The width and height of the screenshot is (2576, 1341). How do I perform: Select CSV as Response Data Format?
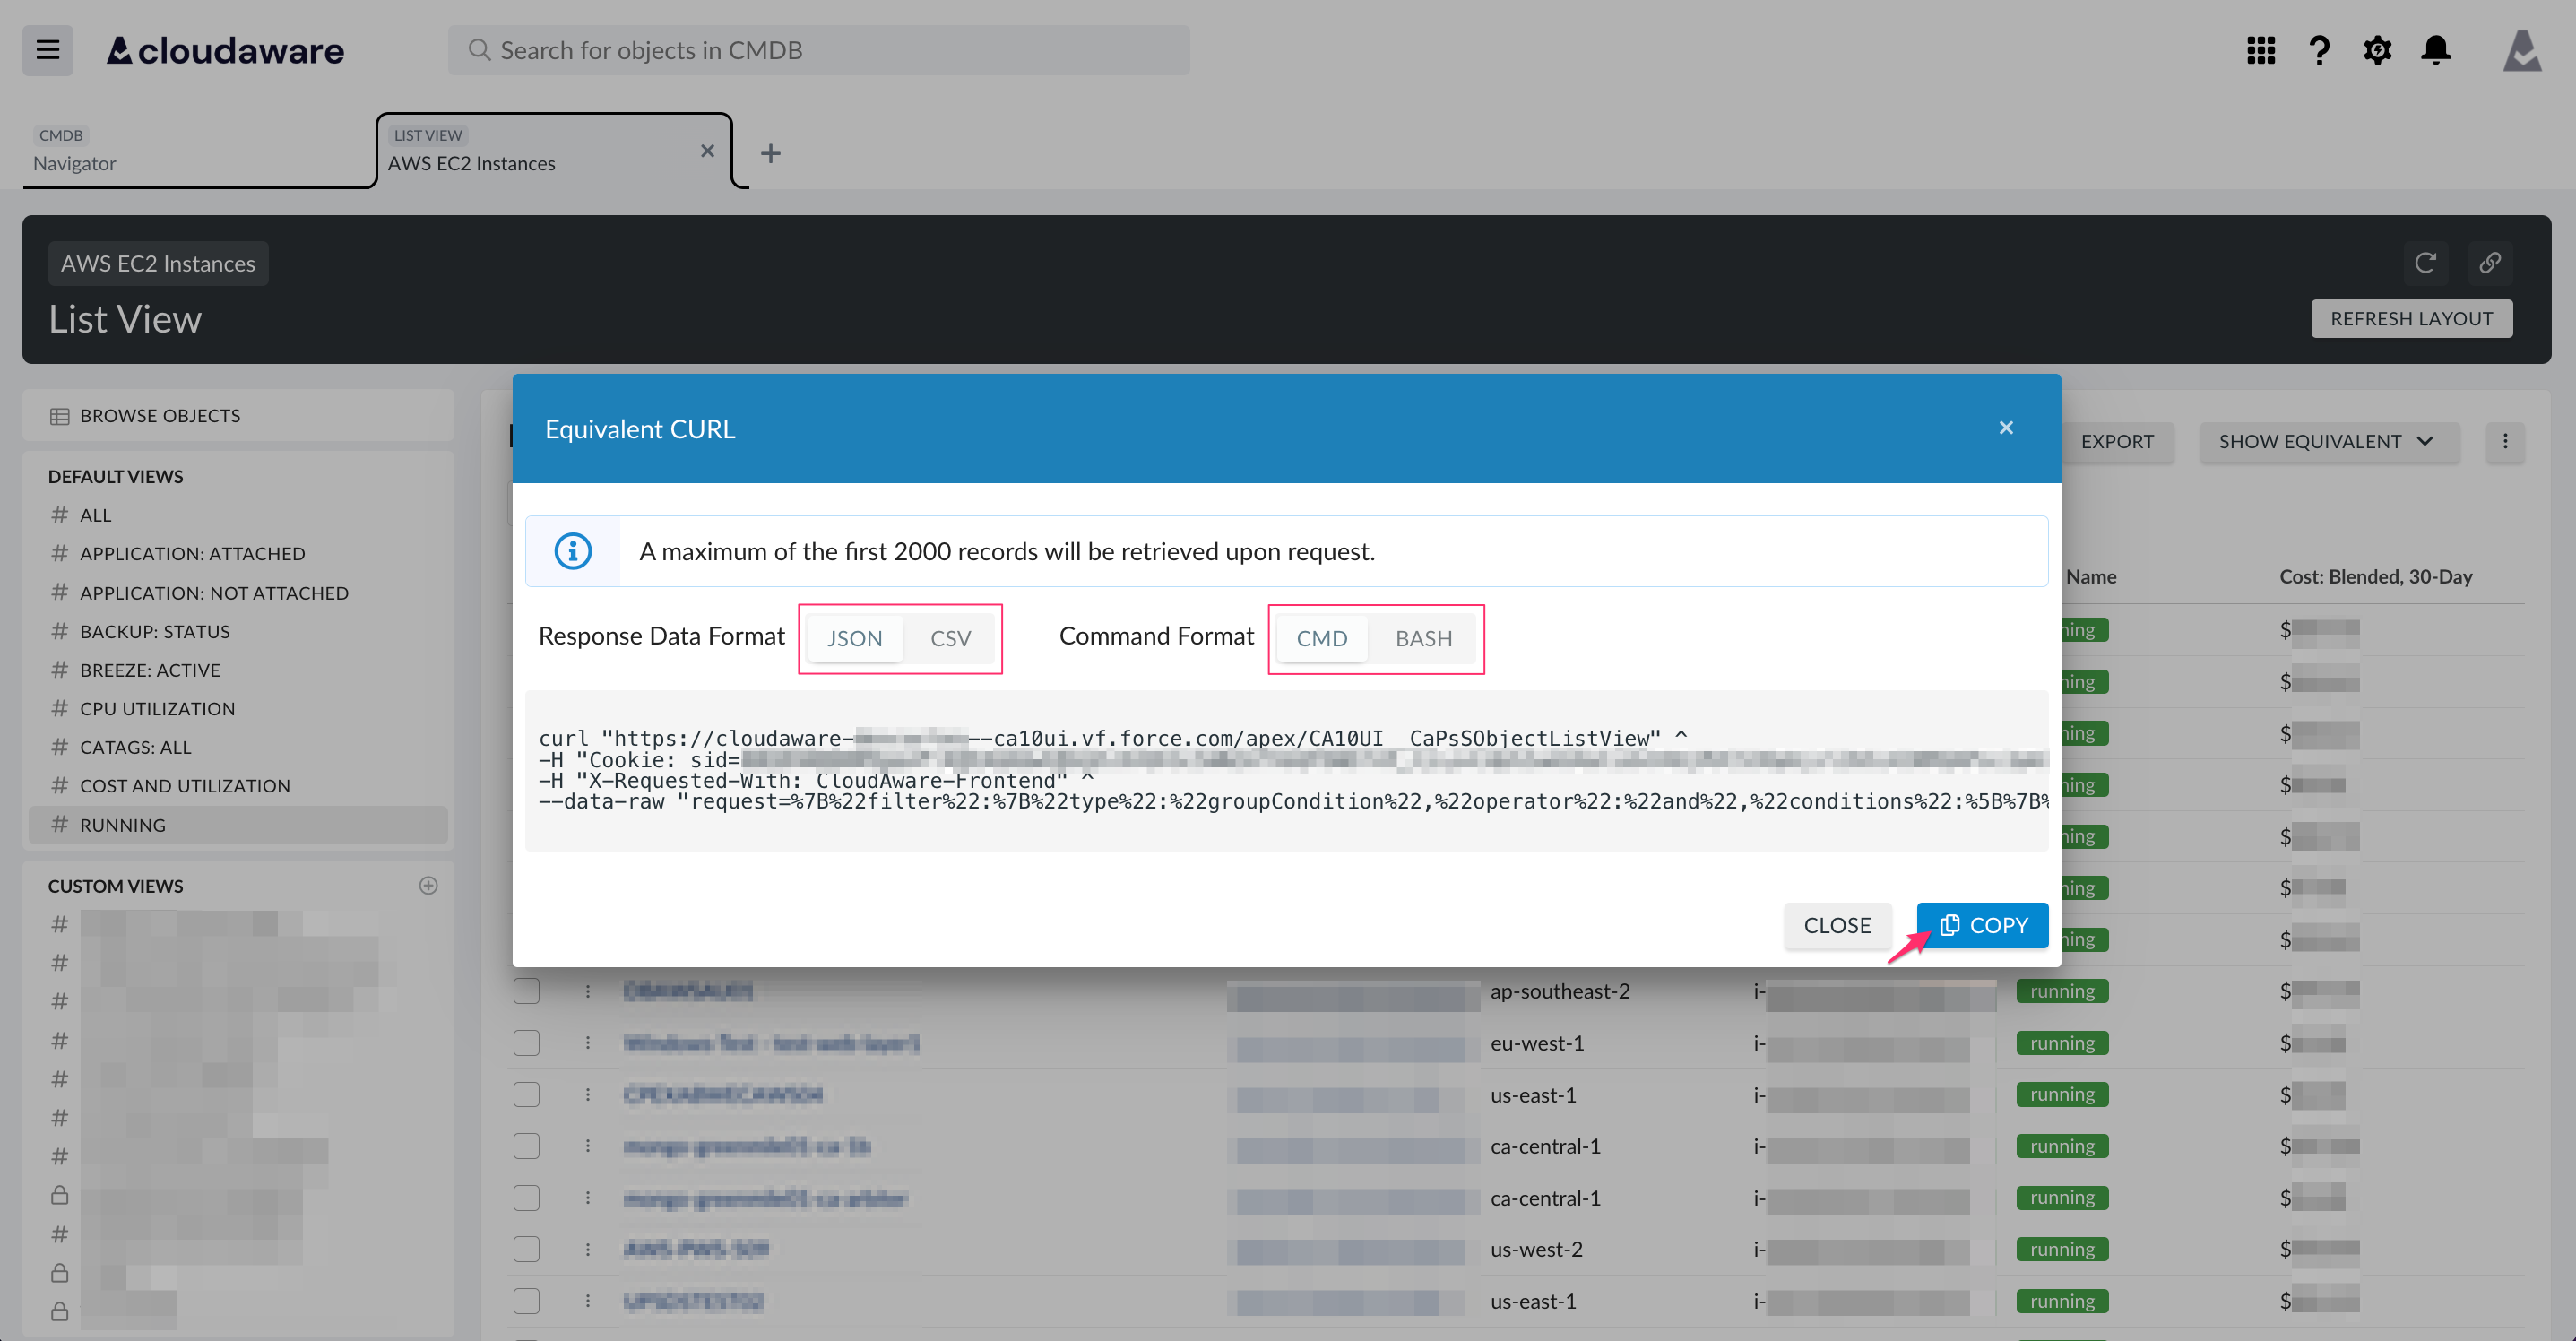tap(949, 638)
